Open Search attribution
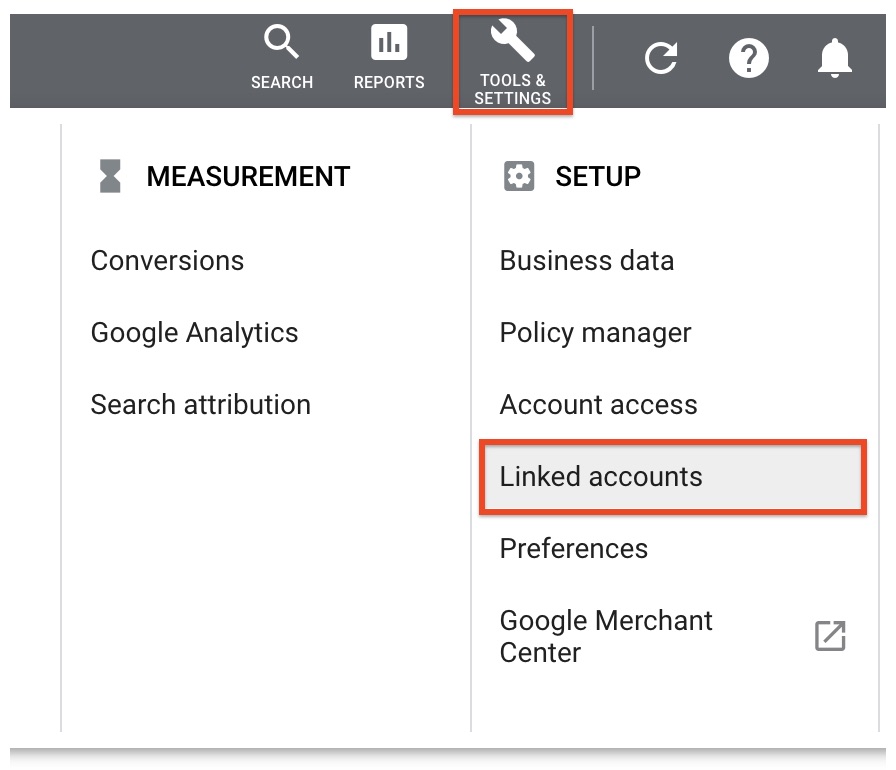This screenshot has height=770, width=896. click(x=201, y=404)
